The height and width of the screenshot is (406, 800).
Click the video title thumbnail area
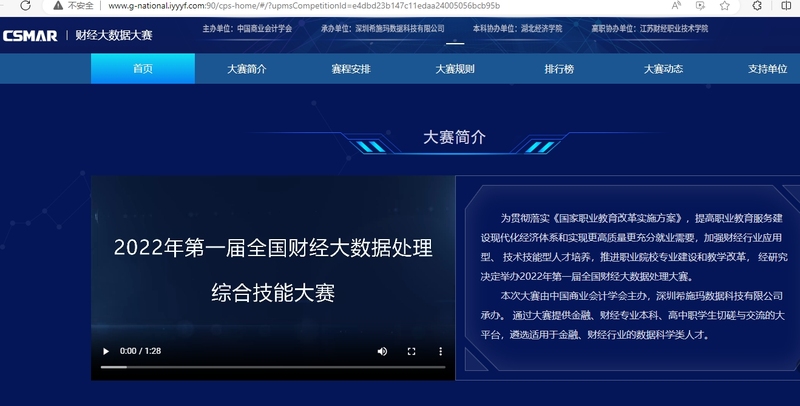click(x=272, y=265)
